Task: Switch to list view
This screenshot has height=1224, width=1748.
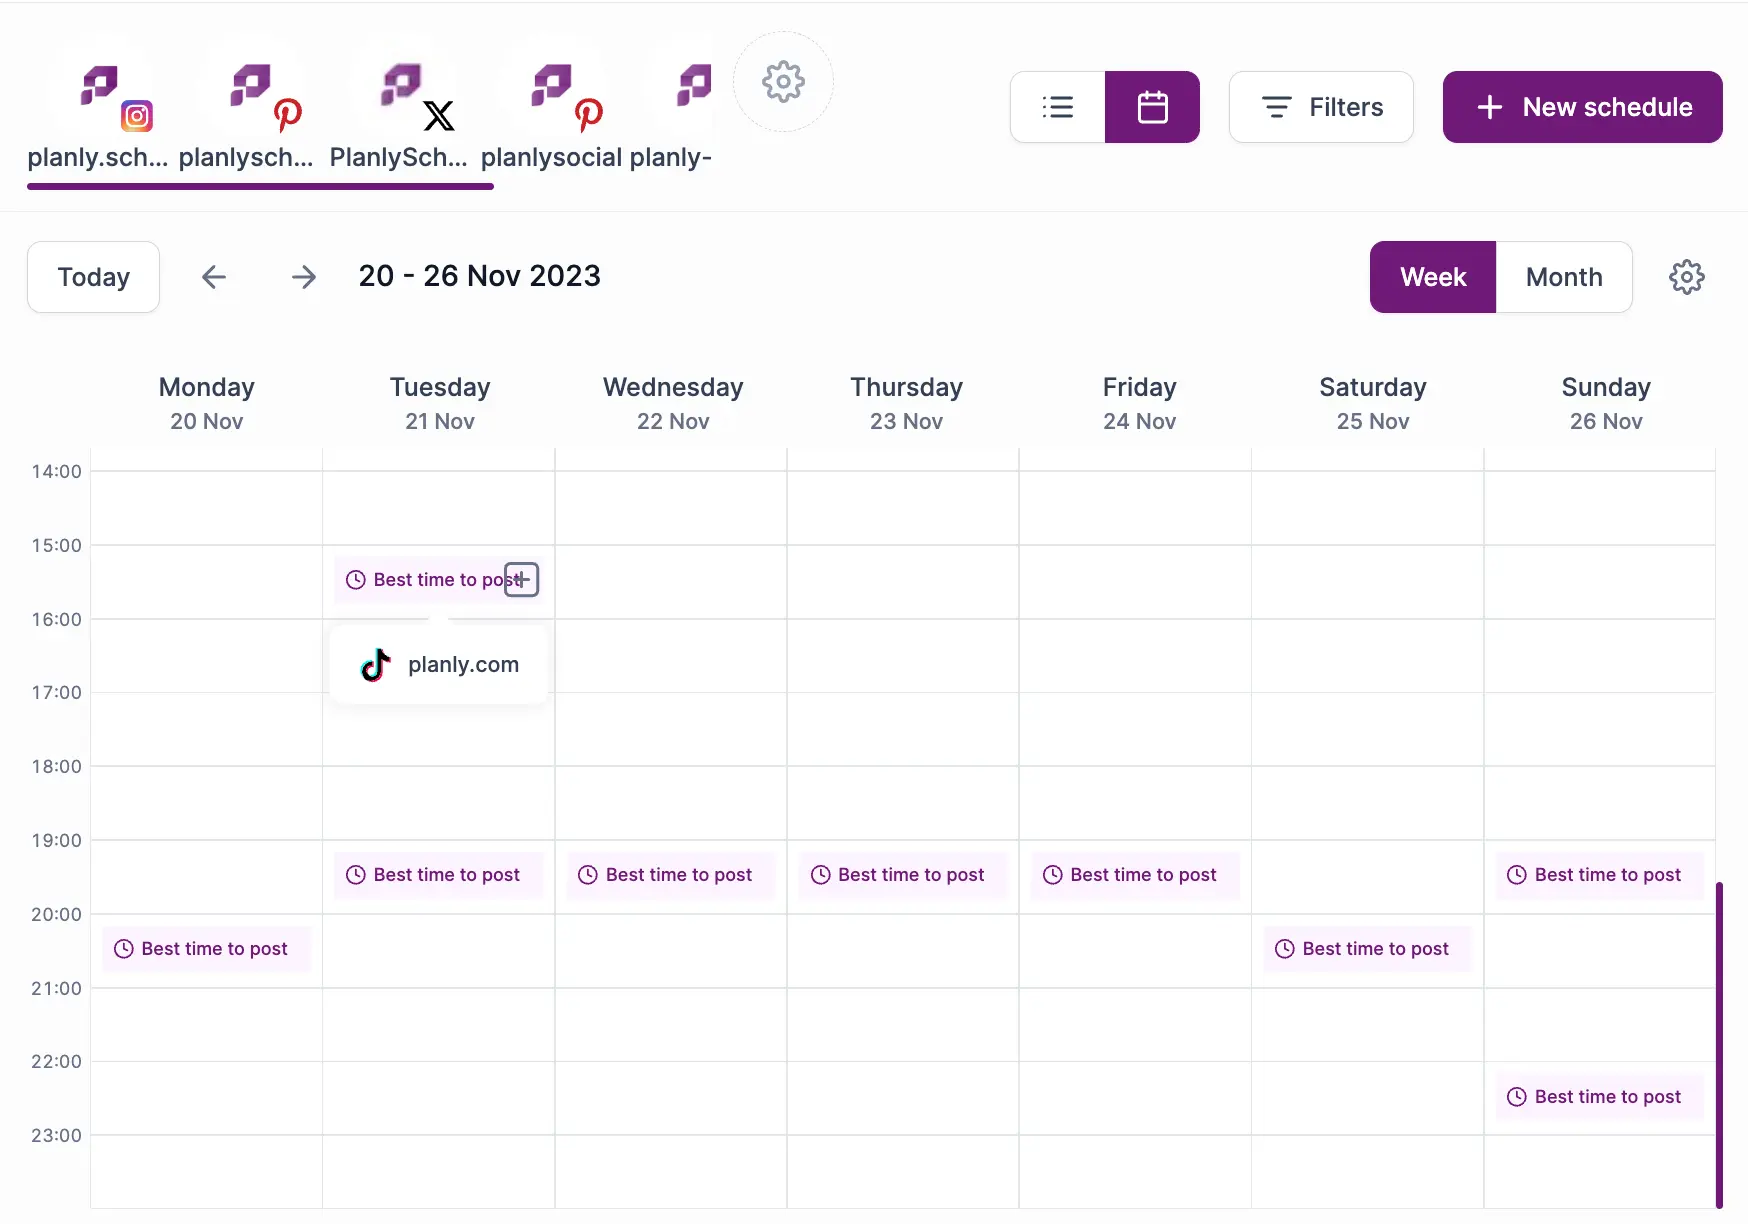Action: coord(1058,107)
